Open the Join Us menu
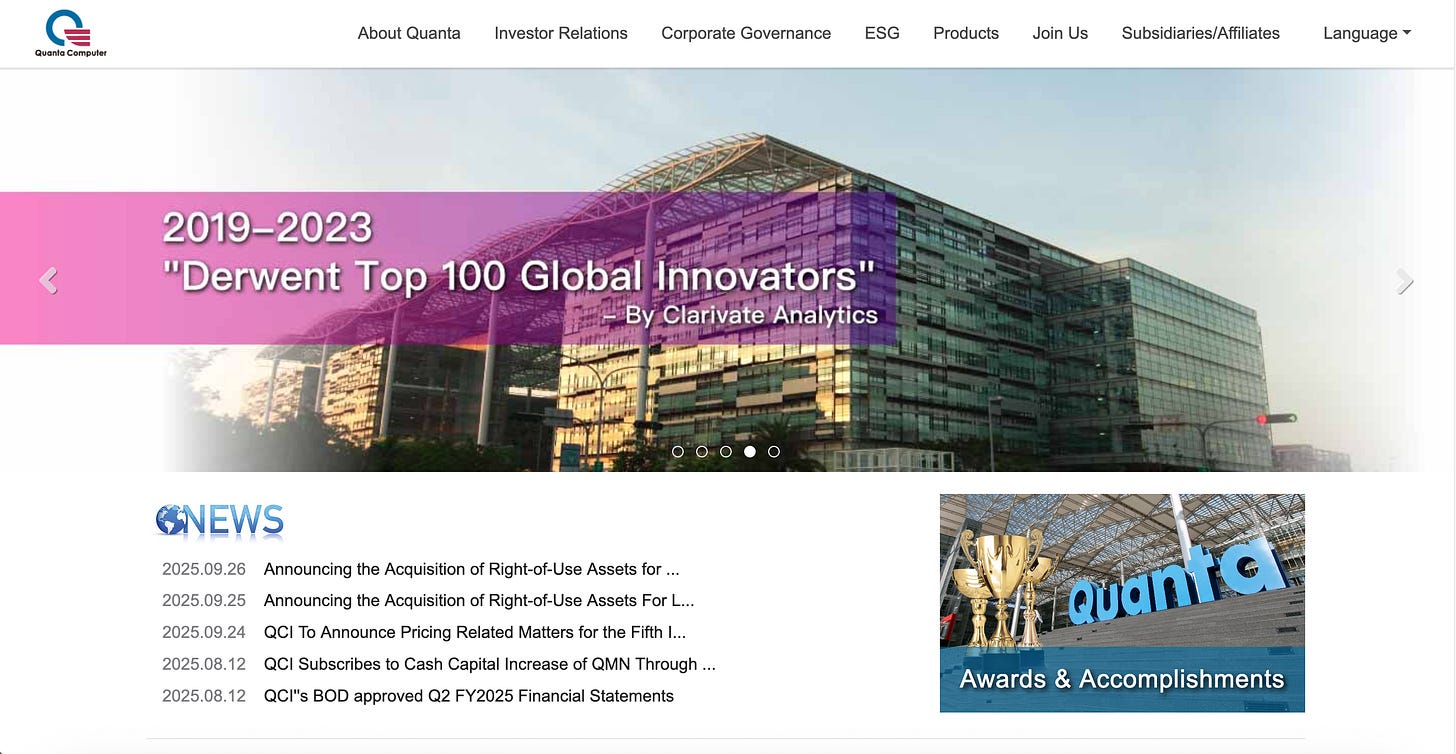Viewport: 1456px width, 754px height. point(1060,33)
